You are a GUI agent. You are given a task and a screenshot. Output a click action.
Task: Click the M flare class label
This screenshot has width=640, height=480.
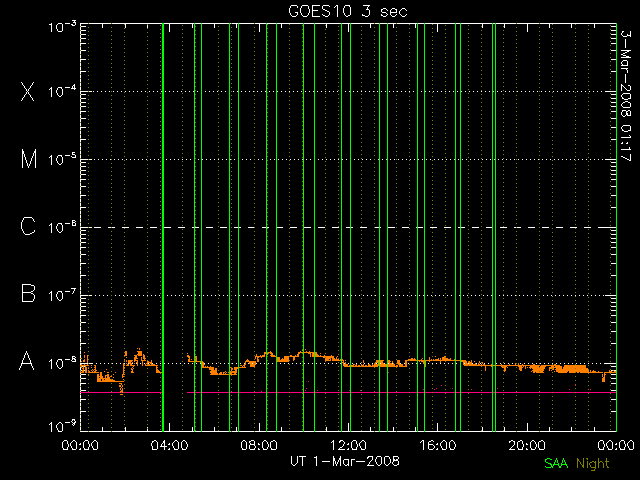29,159
